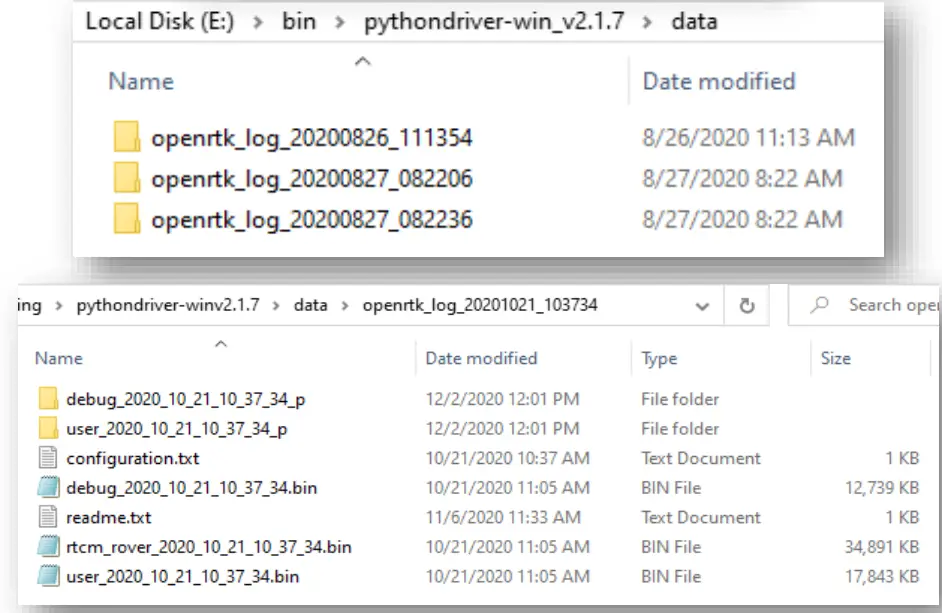Click the debug_2020_10_21_10_37_34_p folder icon
Viewport: 942px width, 613px height.
pos(48,399)
